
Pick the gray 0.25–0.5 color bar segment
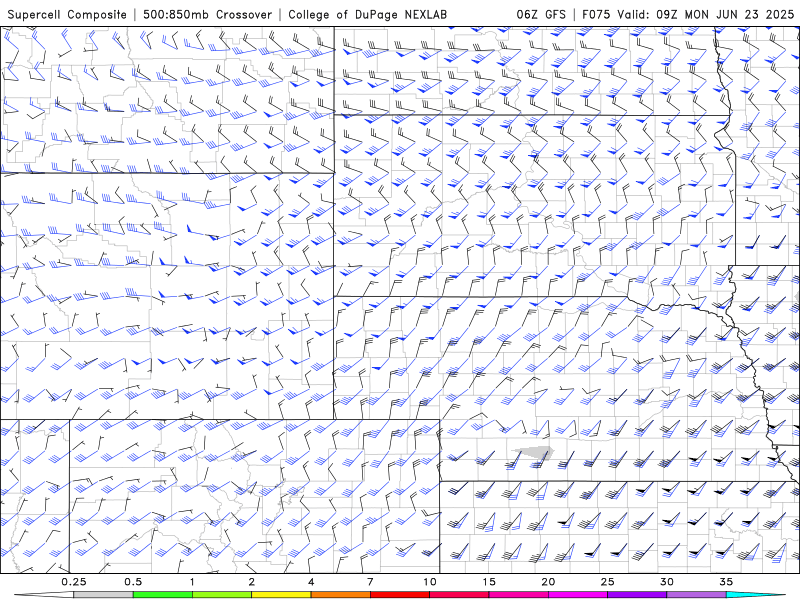tap(104, 595)
